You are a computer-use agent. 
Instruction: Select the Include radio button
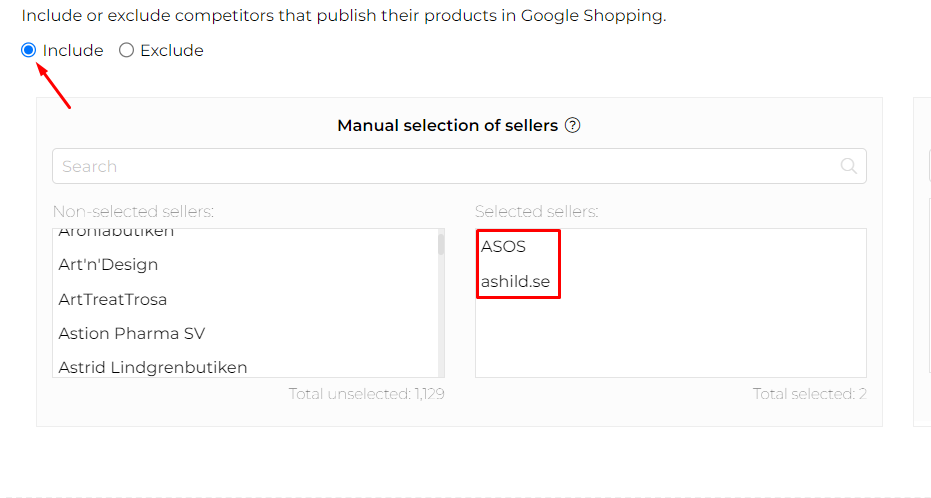(x=29, y=51)
